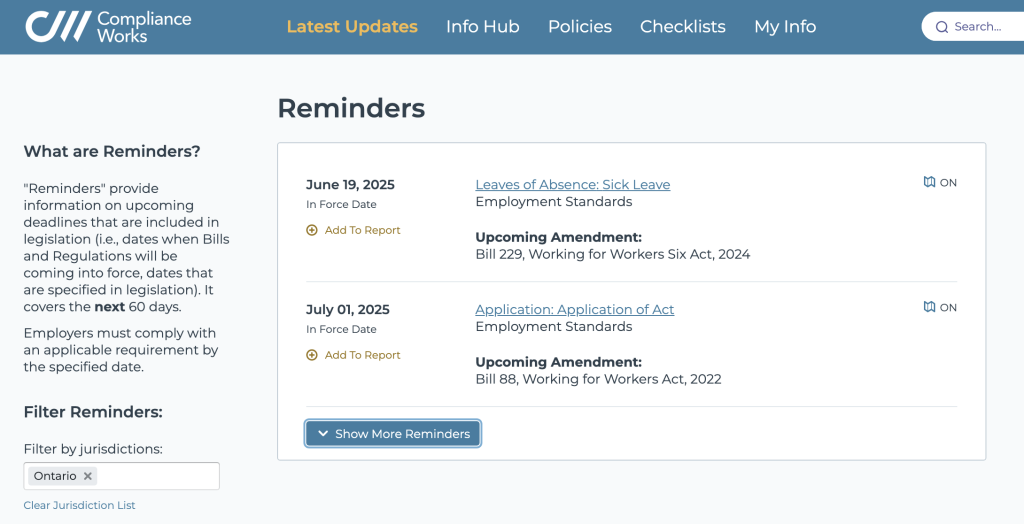This screenshot has height=524, width=1024.
Task: Click the plus icon for June 19 reminder
Action: pyautogui.click(x=312, y=230)
